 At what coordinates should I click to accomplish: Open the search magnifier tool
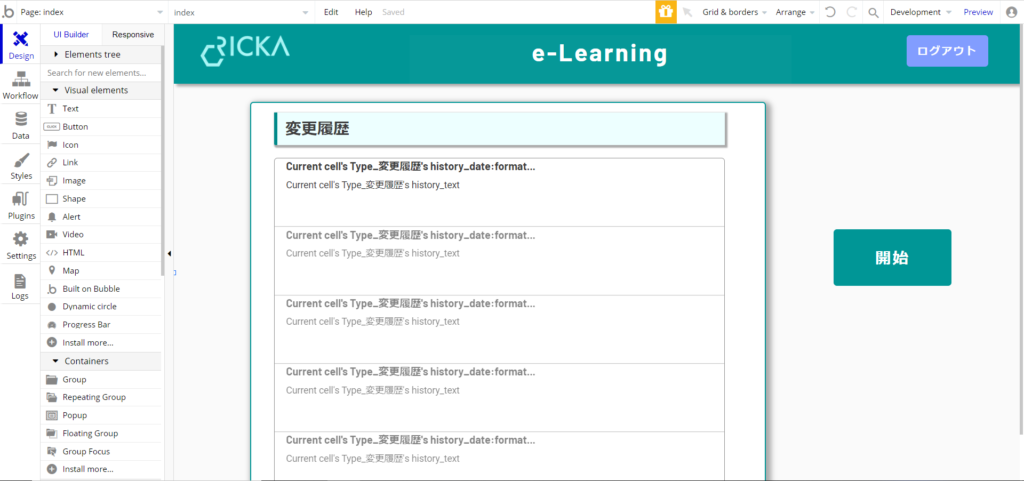coord(873,12)
